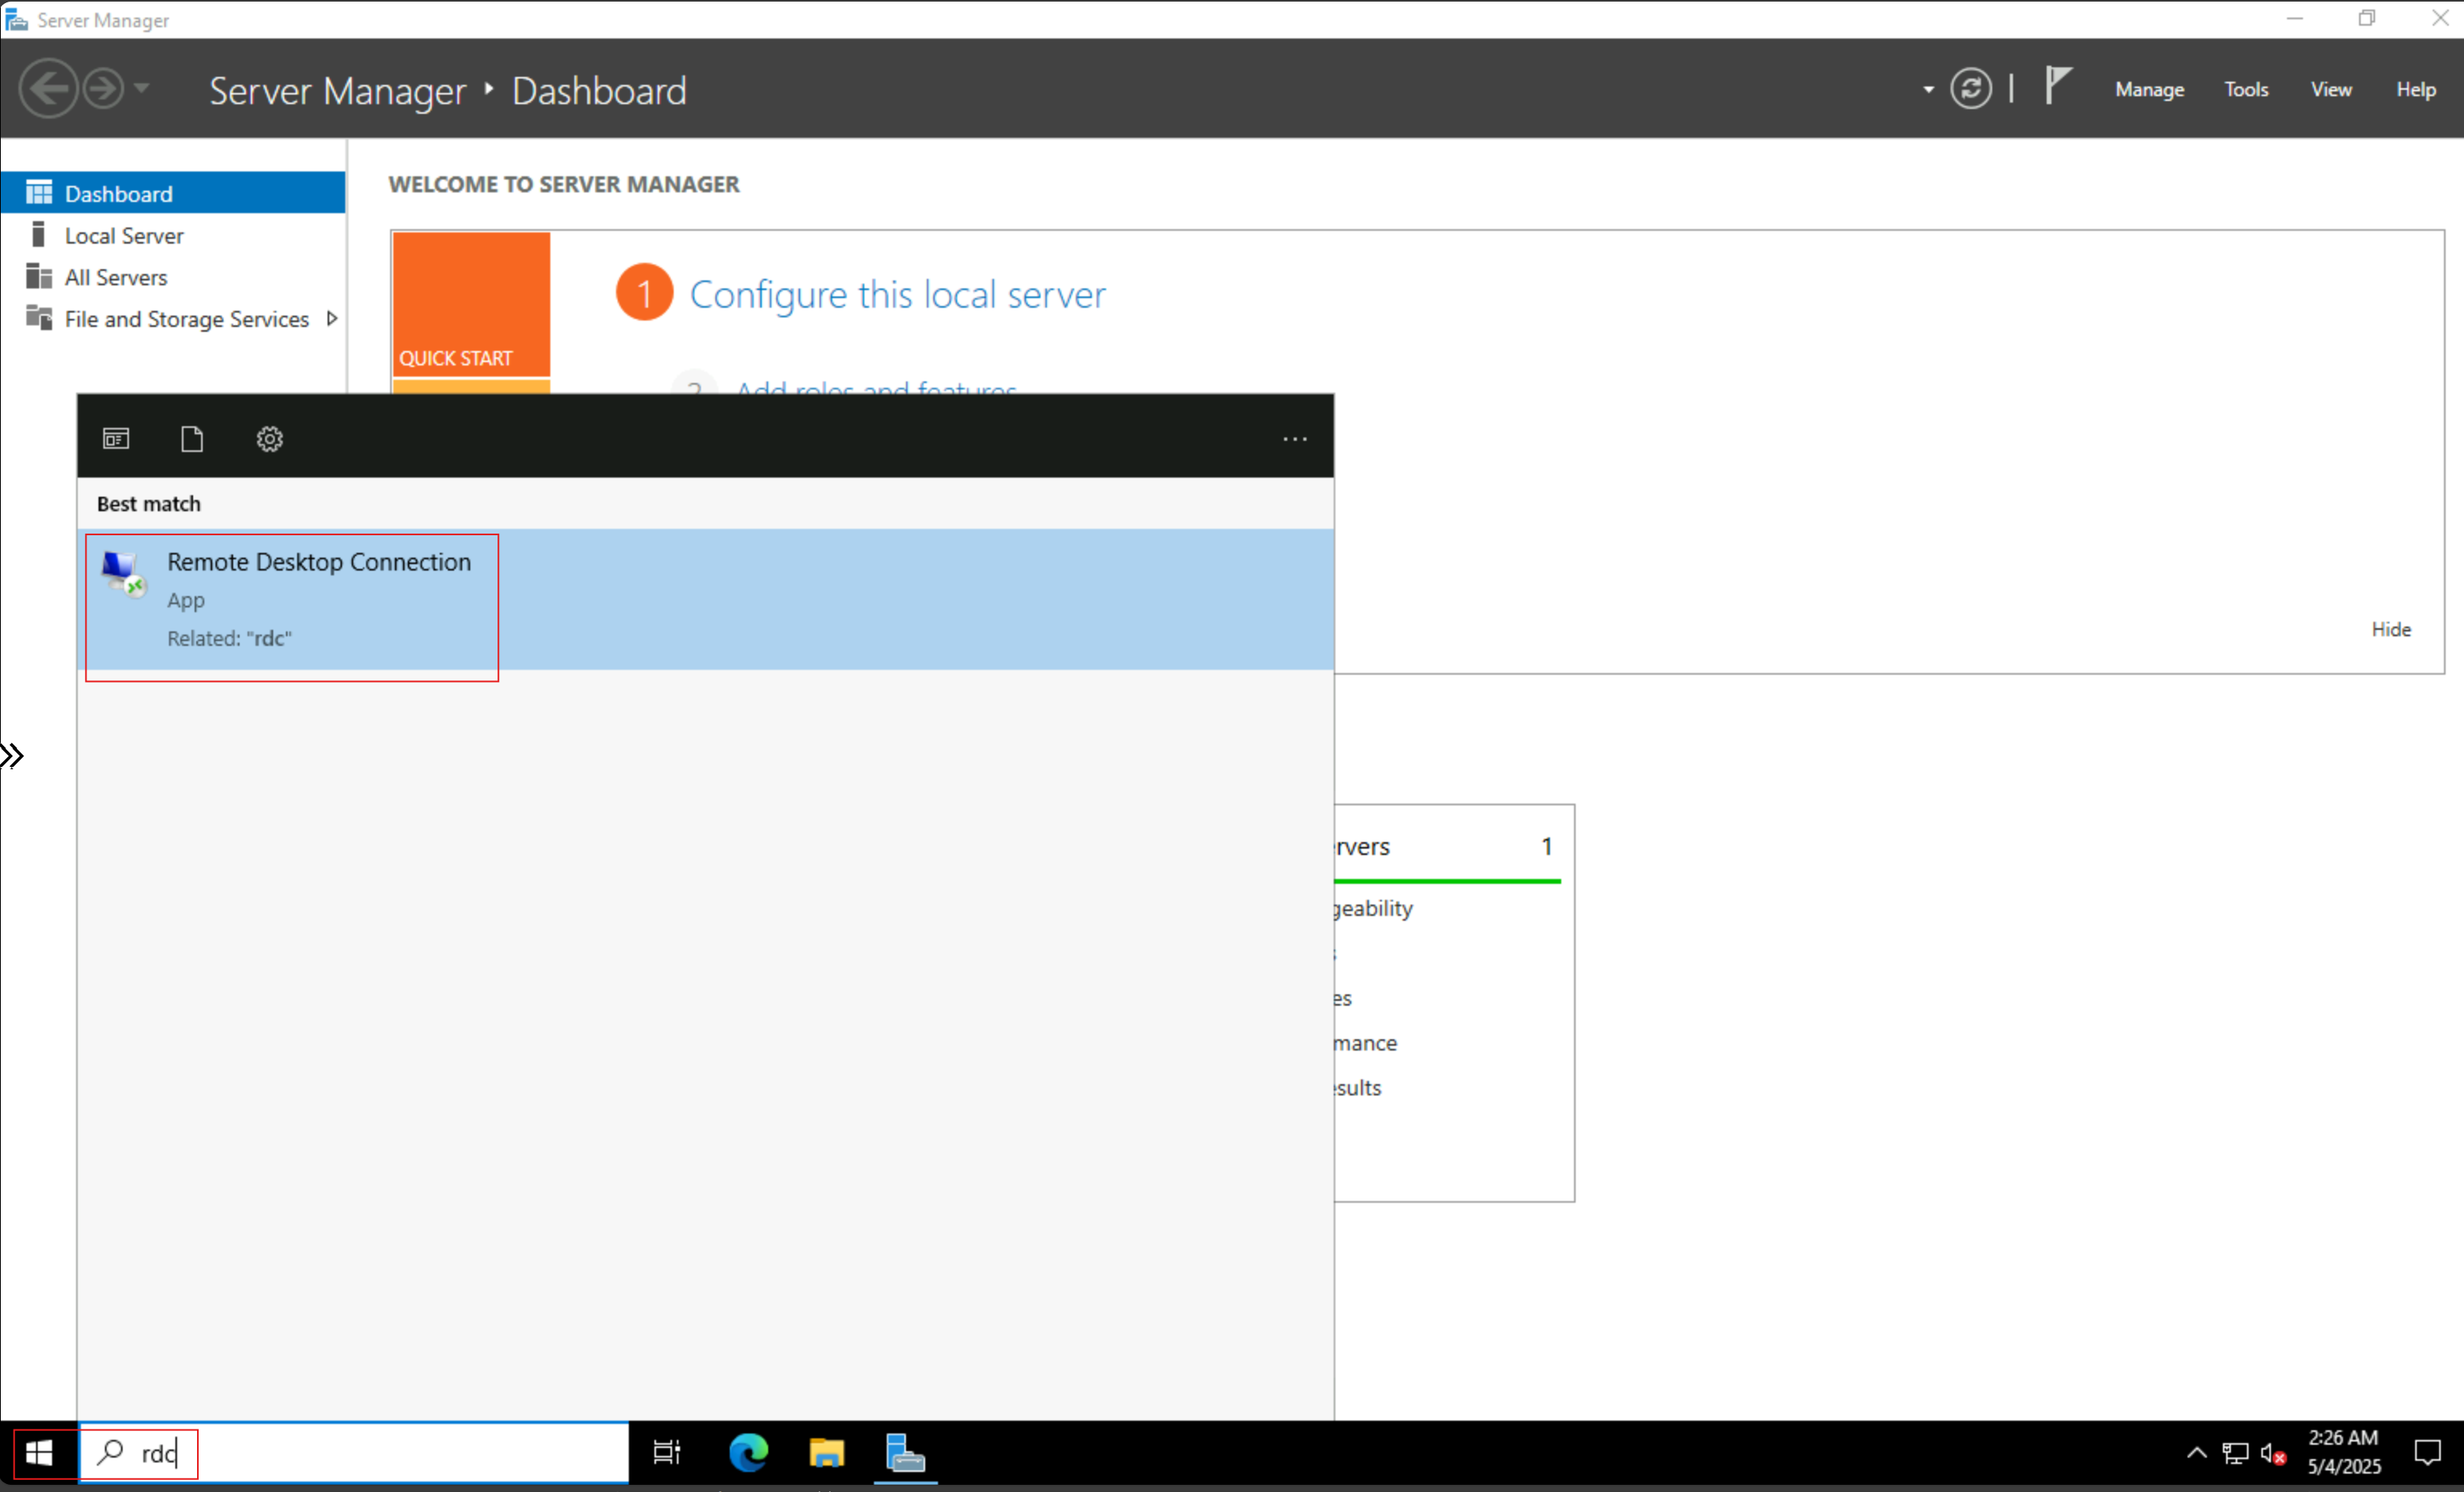Viewport: 2464px width, 1492px height.
Task: Expand File and Storage Services submenu arrow
Action: (x=332, y=318)
